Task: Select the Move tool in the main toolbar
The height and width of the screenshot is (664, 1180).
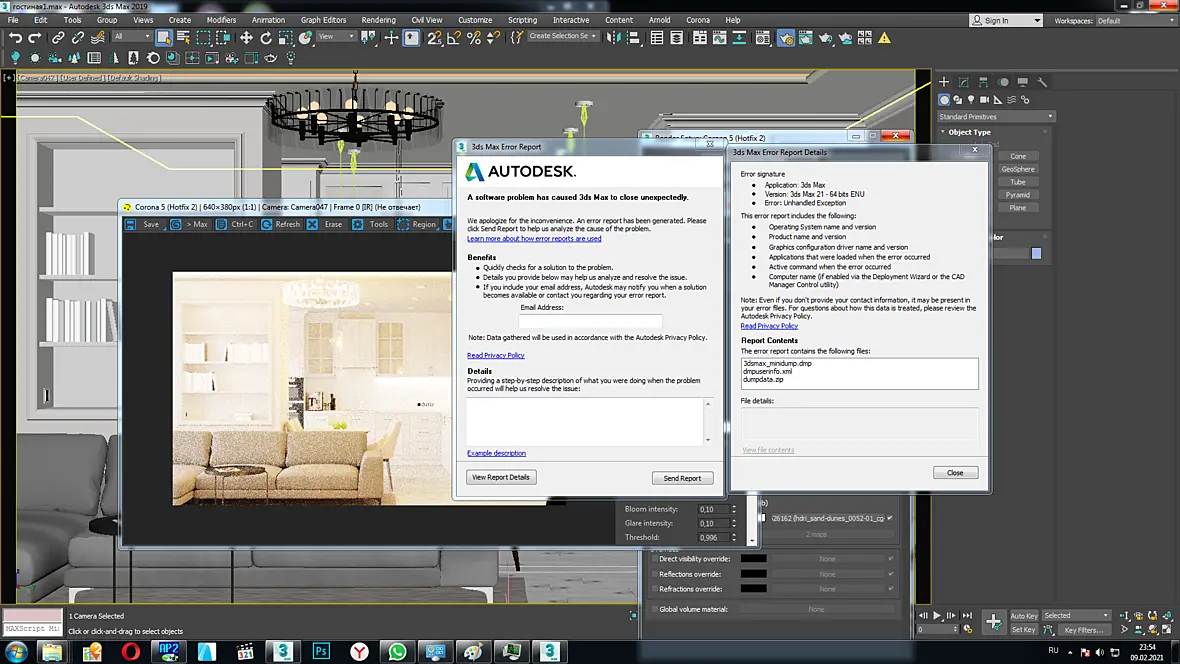Action: pos(246,37)
